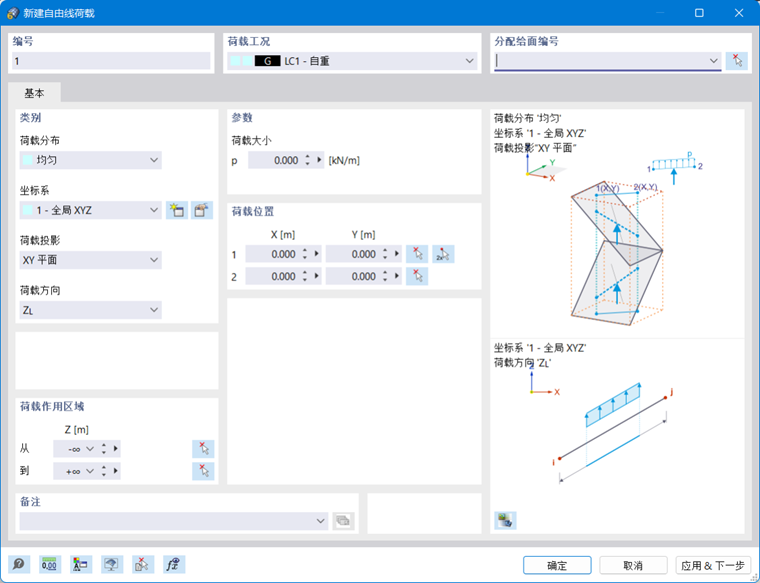Click the stepper arrows of point 1 X
The height and width of the screenshot is (583, 760).
click(305, 254)
